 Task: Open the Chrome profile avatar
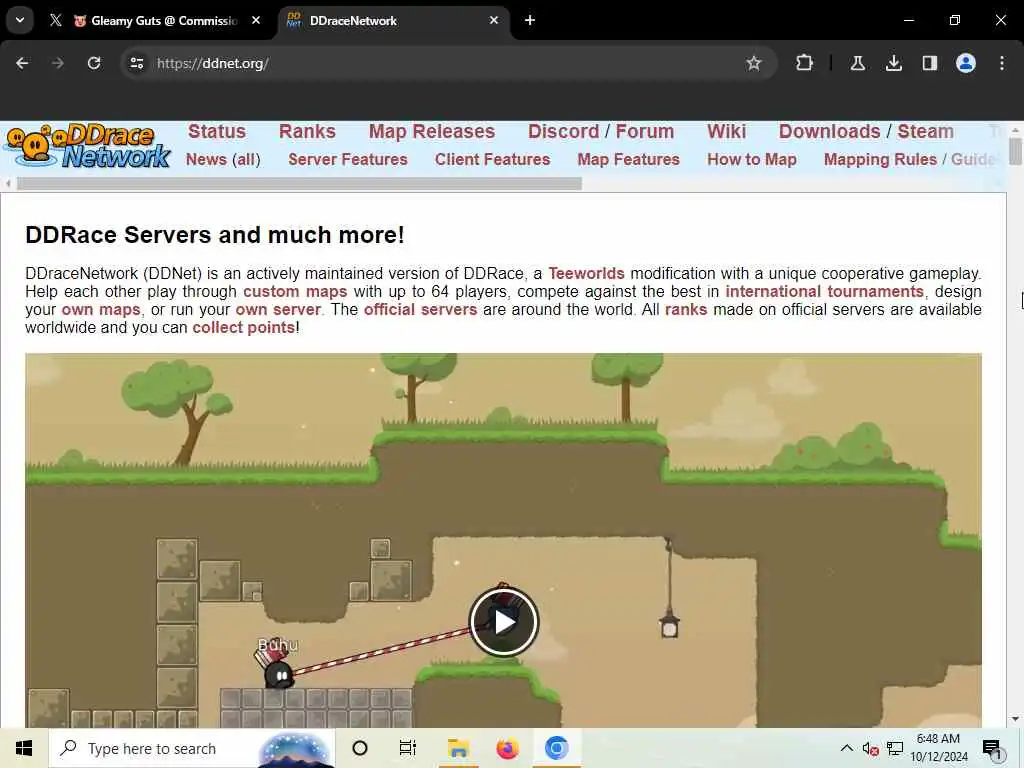pyautogui.click(x=965, y=63)
